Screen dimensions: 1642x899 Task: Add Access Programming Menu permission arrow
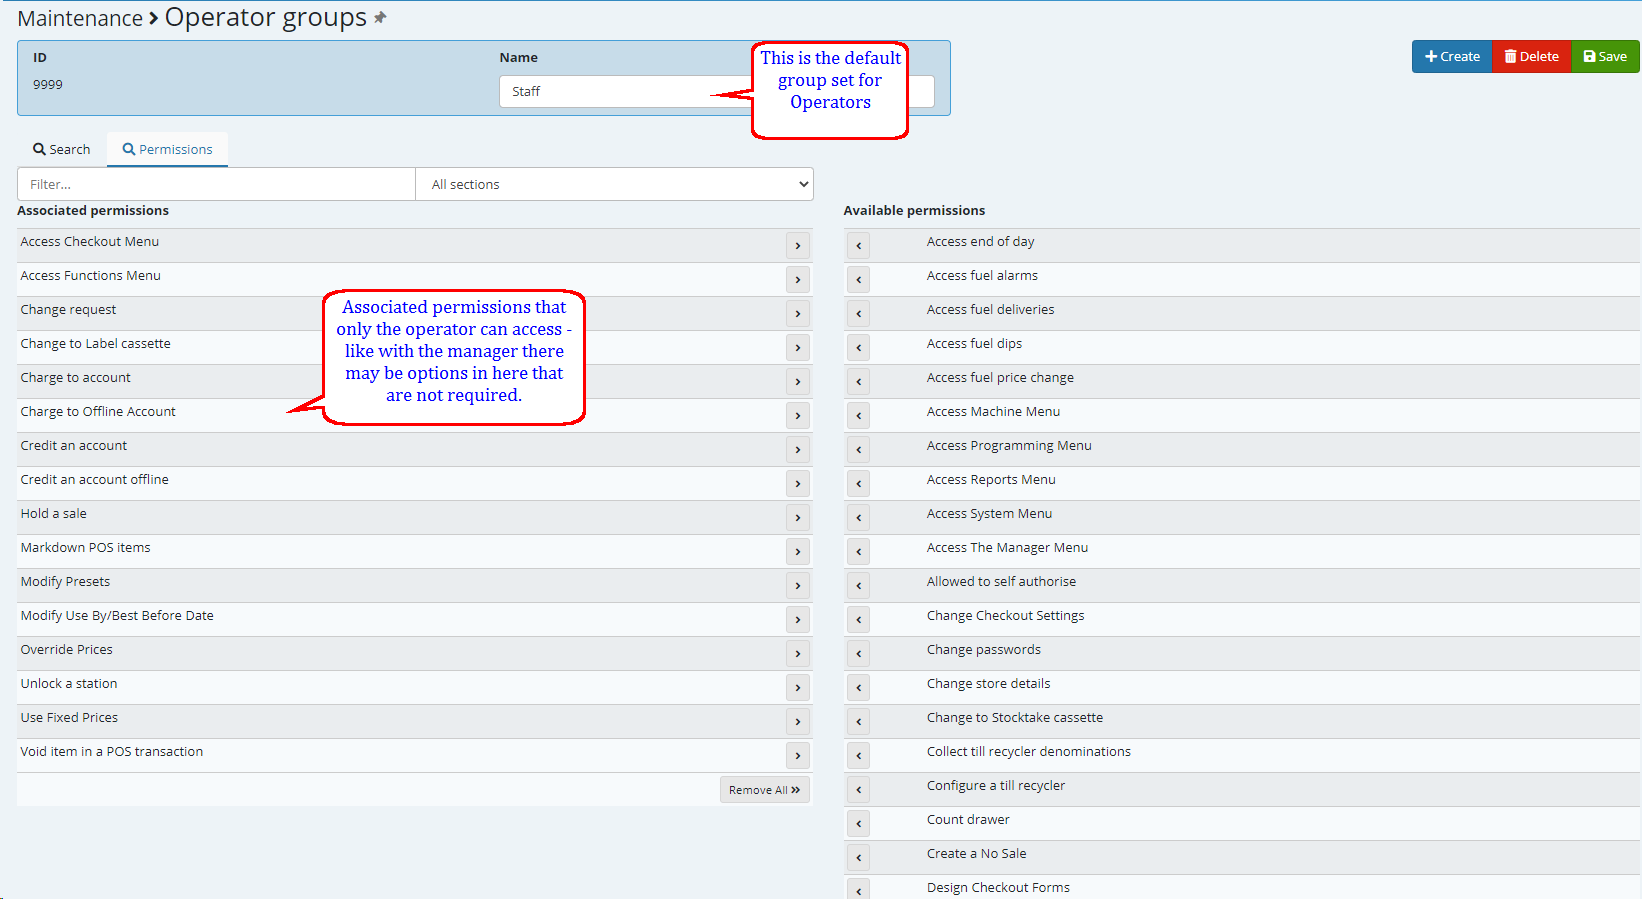[858, 450]
